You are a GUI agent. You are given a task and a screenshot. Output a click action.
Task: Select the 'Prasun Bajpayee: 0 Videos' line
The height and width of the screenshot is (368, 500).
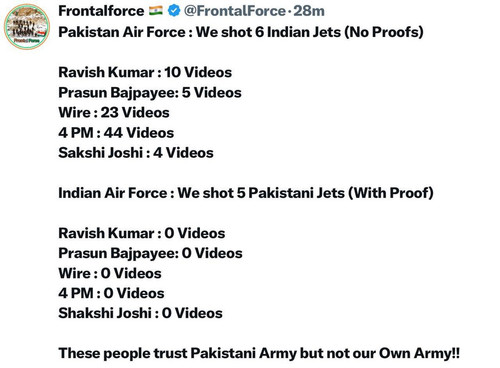point(150,253)
